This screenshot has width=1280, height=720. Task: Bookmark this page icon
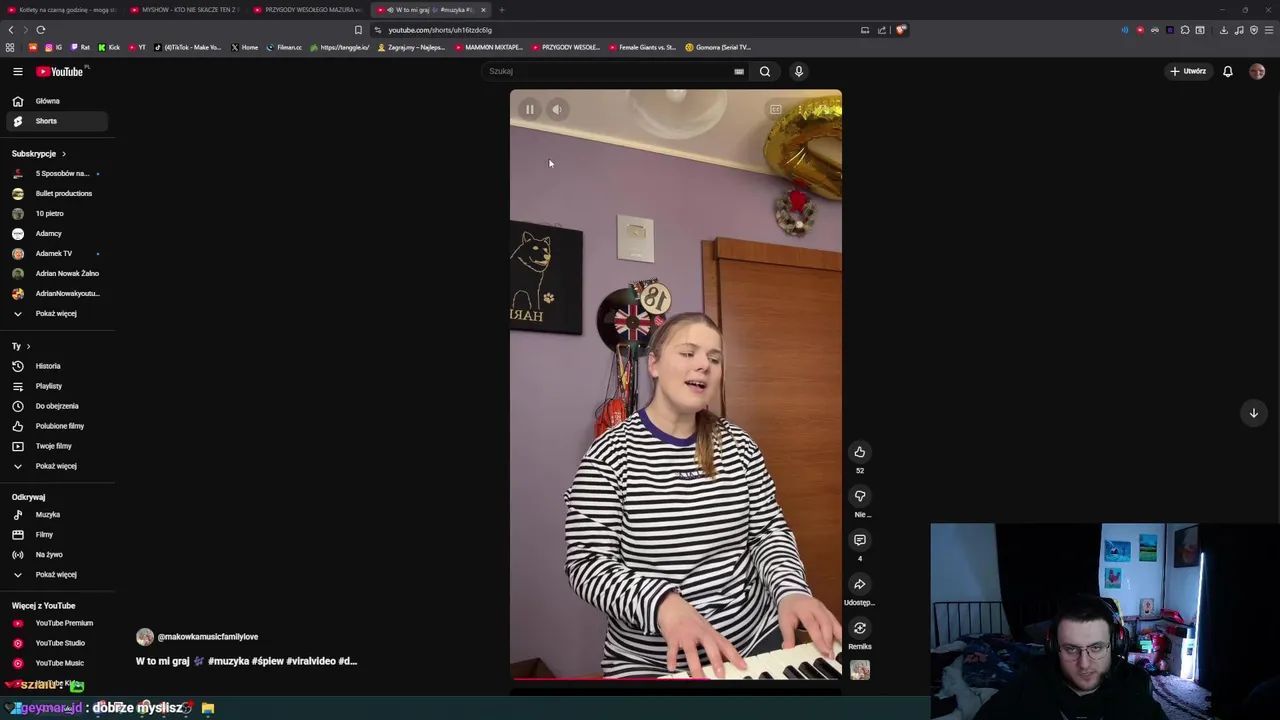[358, 30]
